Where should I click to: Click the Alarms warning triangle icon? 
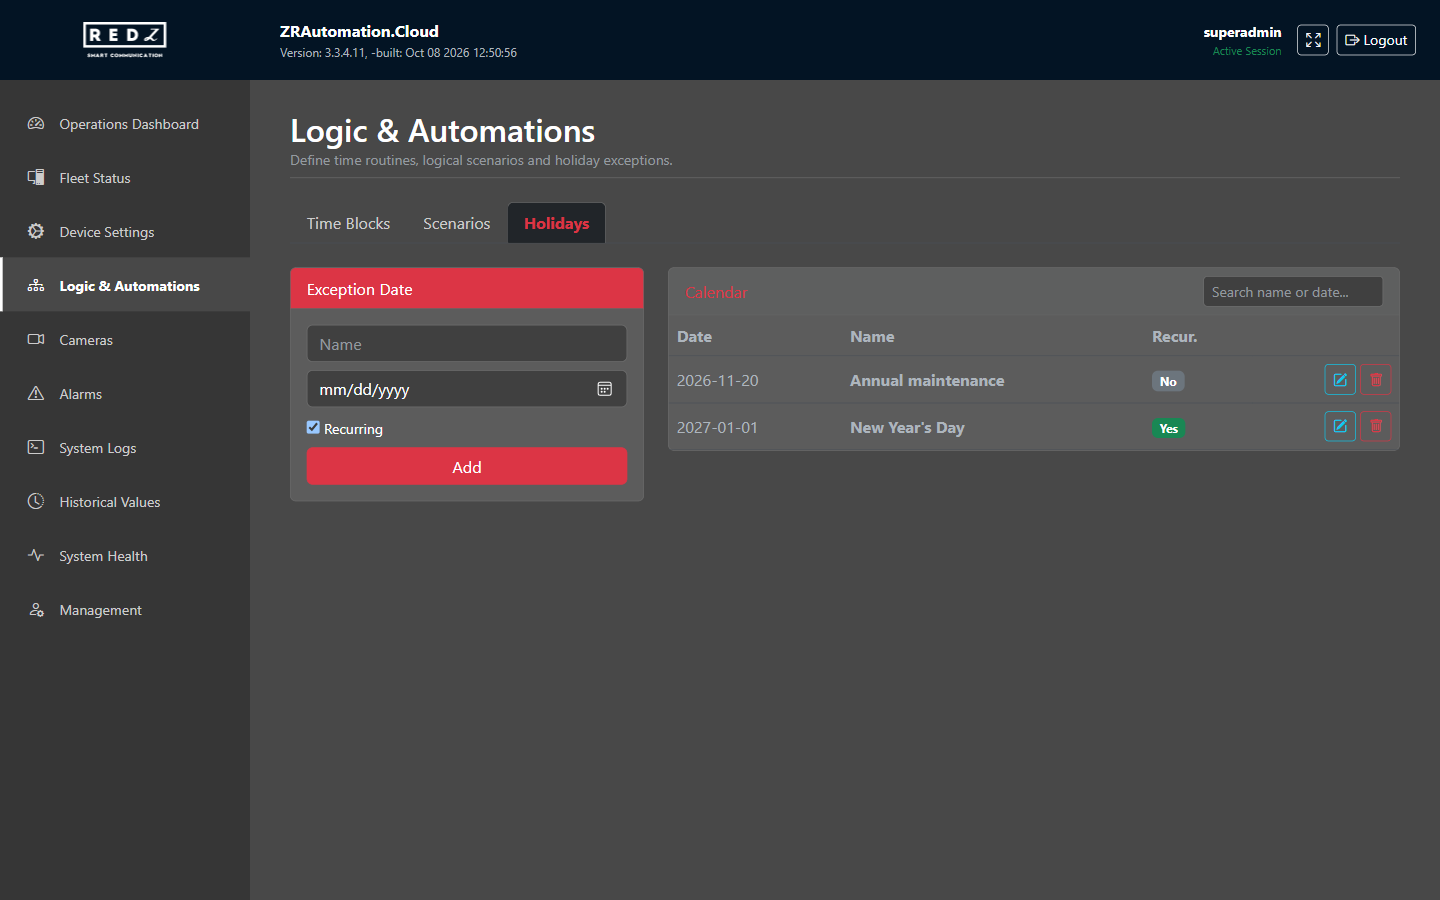(x=36, y=394)
